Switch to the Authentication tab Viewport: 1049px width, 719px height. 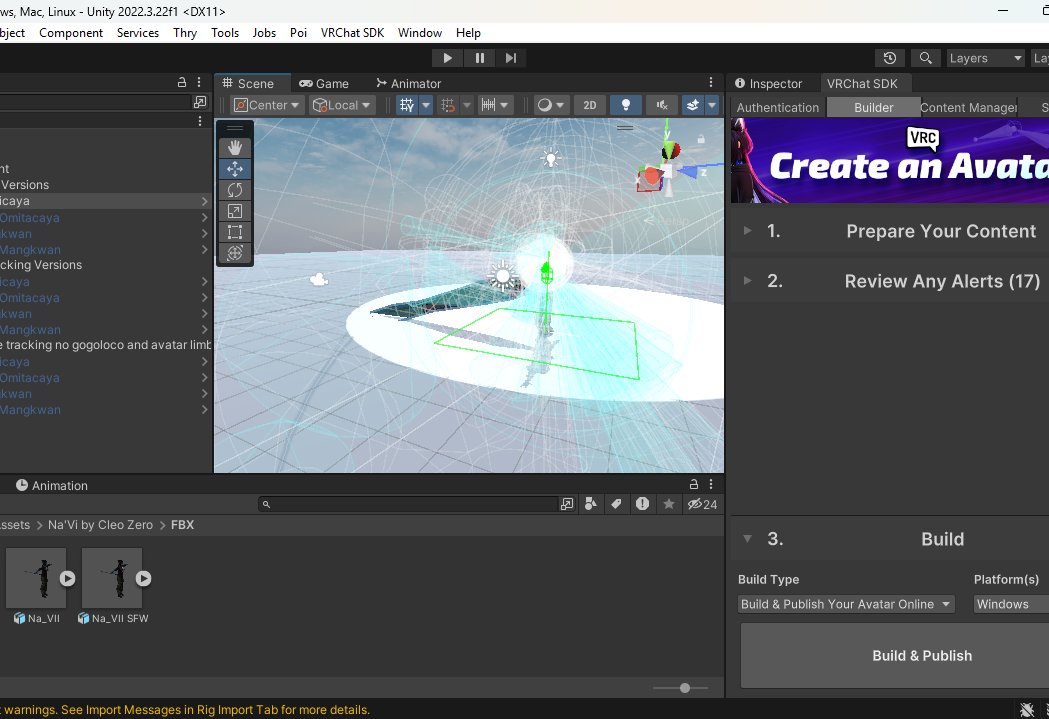777,108
